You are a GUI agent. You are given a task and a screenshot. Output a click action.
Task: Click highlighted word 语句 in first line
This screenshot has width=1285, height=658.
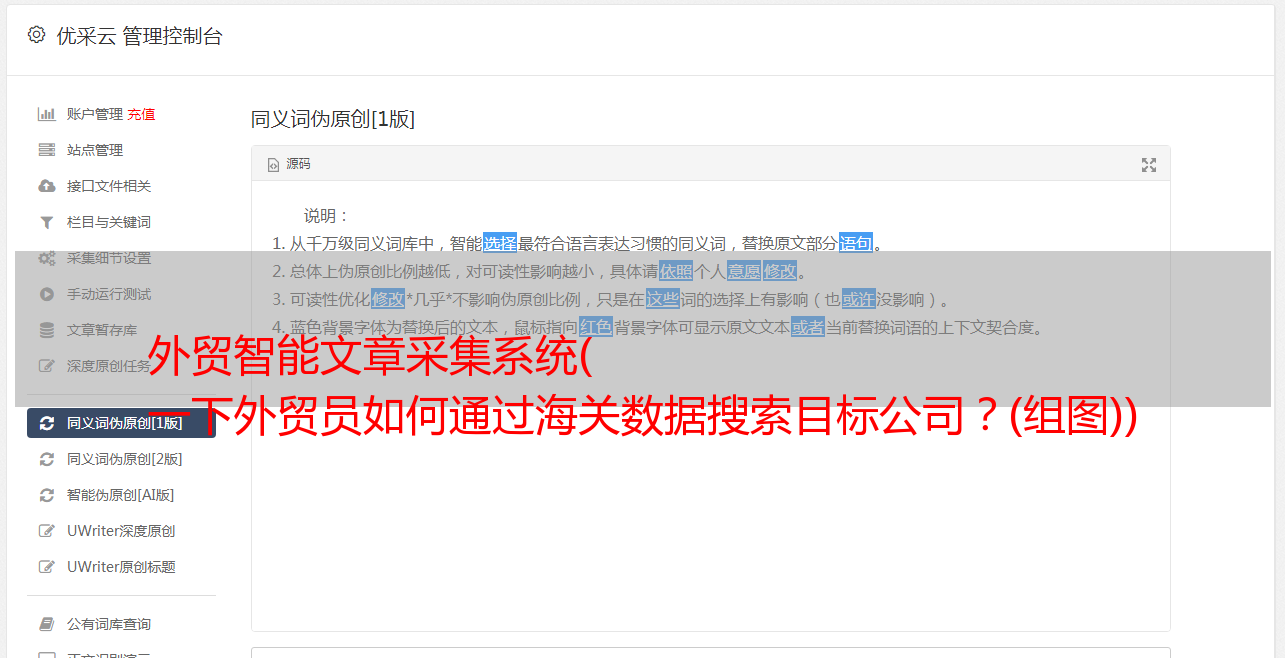tap(856, 243)
